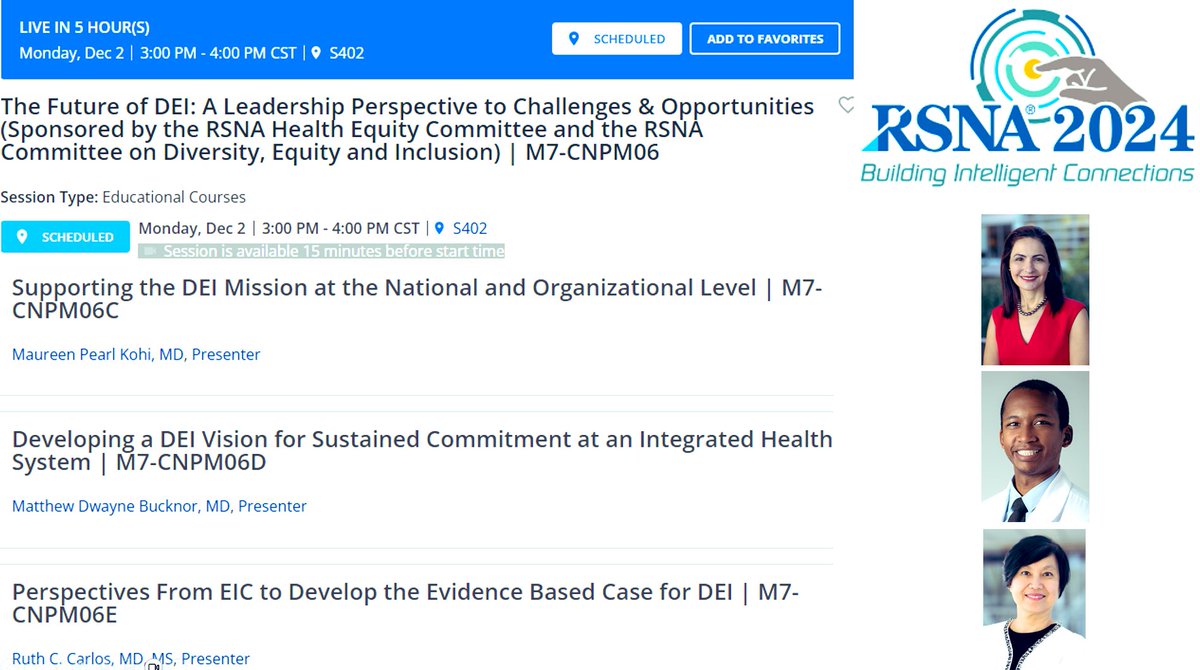This screenshot has height=670, width=1200.
Task: Open Matthew Dwayne Bucknor, MD presenter link
Action: coord(159,506)
